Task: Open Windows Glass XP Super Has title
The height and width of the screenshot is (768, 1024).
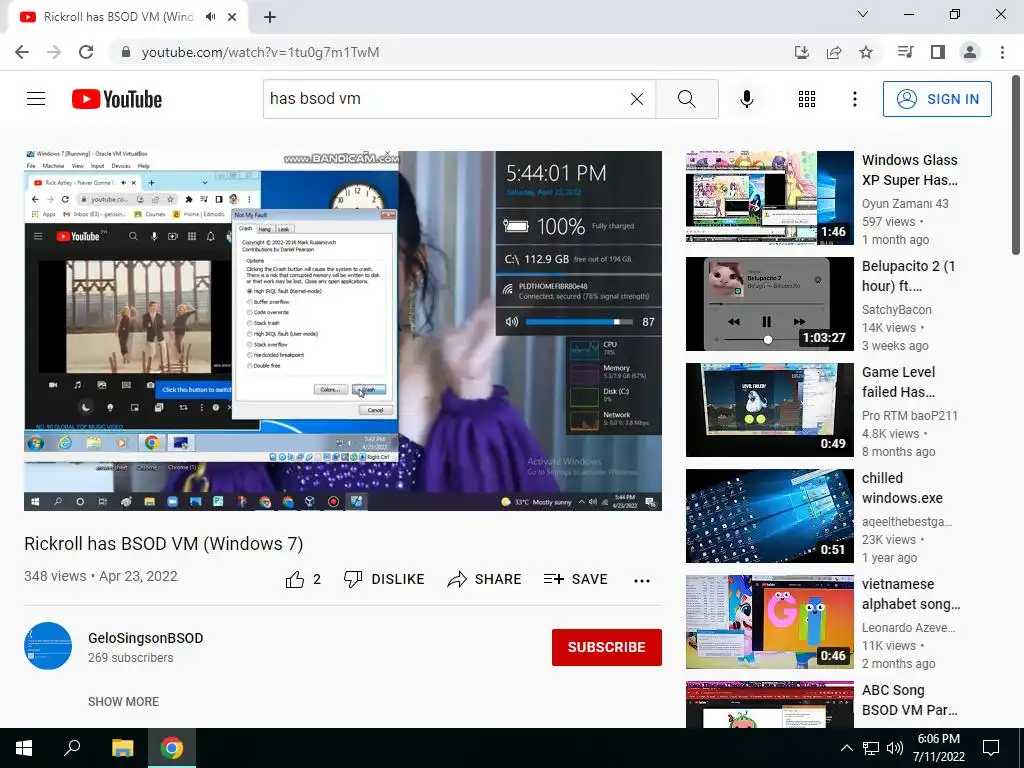Action: (910, 170)
